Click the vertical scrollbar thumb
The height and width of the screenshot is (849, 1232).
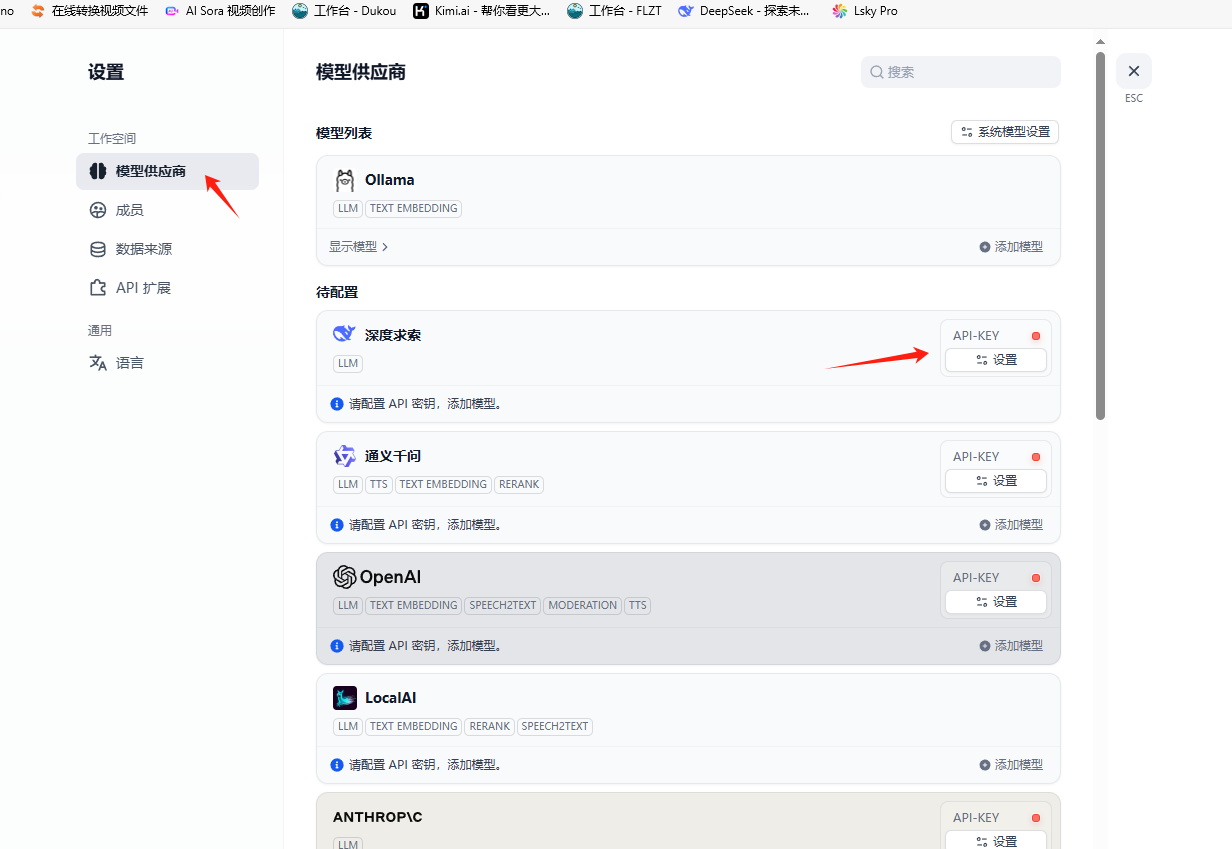point(1101,235)
